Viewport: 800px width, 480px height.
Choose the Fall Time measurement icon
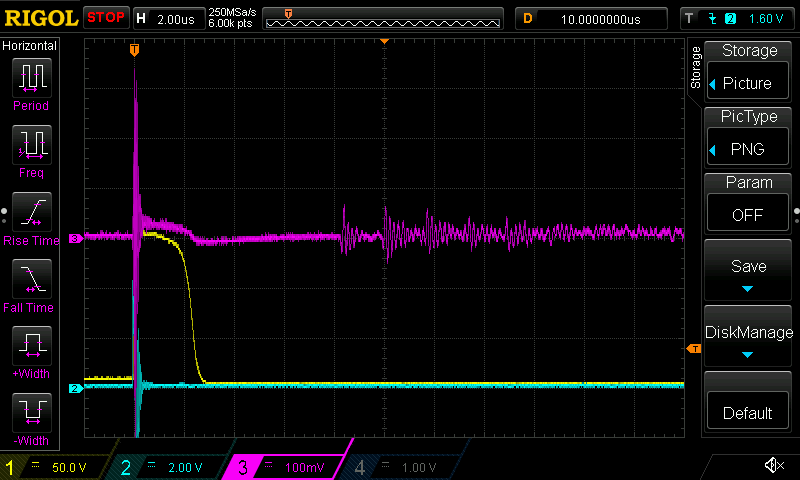tap(32, 279)
